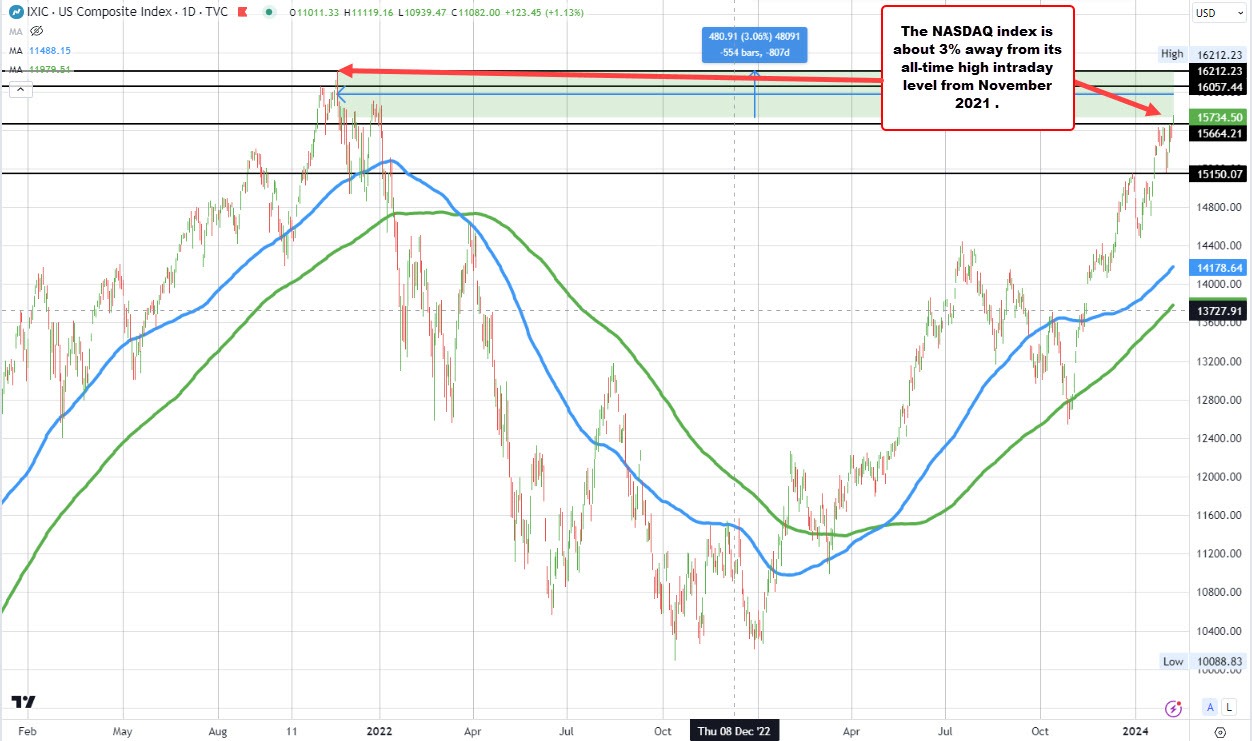This screenshot has width=1252, height=741.
Task: Click the Thu 08 Dec '22 date marker
Action: tap(734, 730)
